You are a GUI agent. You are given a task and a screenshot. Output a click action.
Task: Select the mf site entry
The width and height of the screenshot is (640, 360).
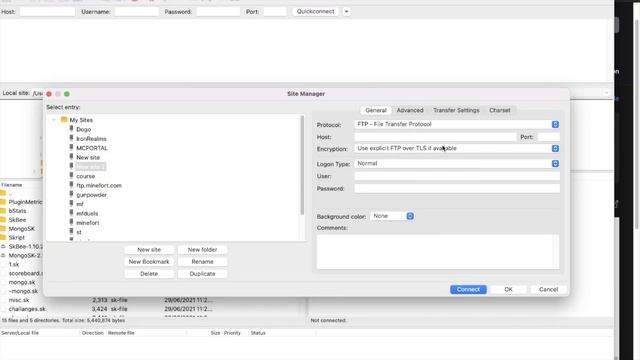click(x=80, y=204)
